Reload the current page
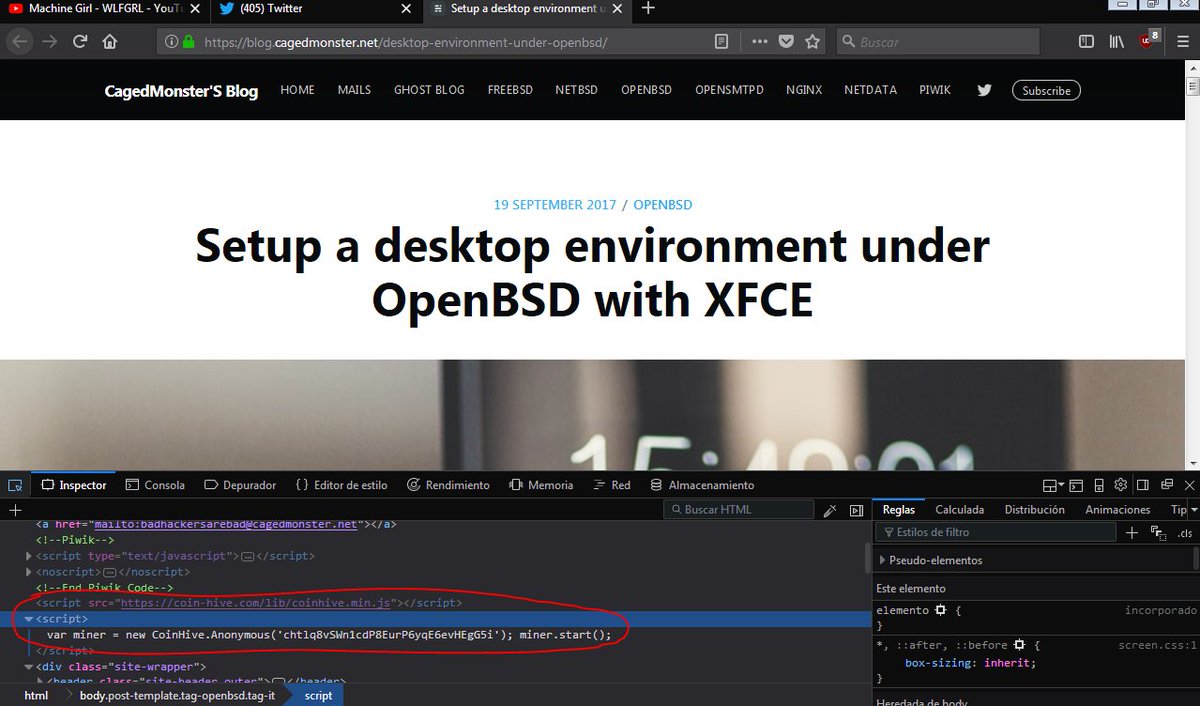 pos(79,42)
